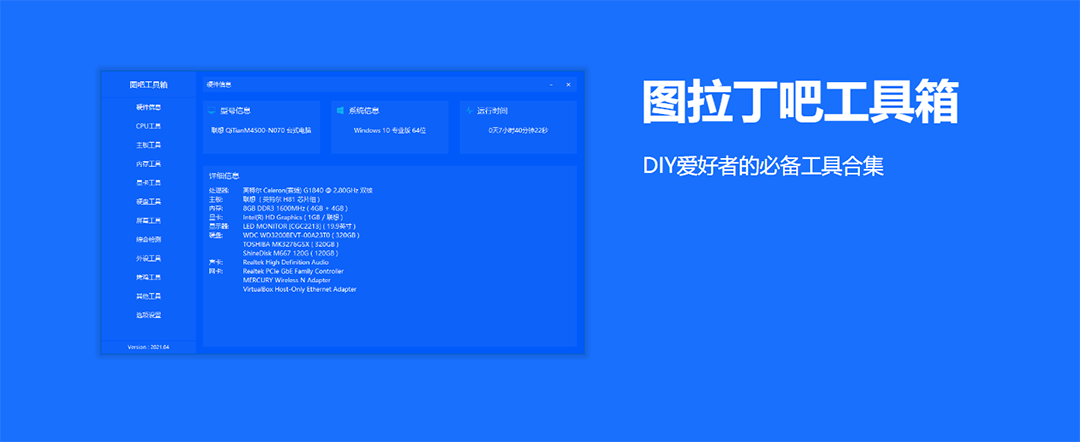Go to 显卡工具 in the sidebar
Viewport: 1080px width, 442px height.
[x=148, y=183]
